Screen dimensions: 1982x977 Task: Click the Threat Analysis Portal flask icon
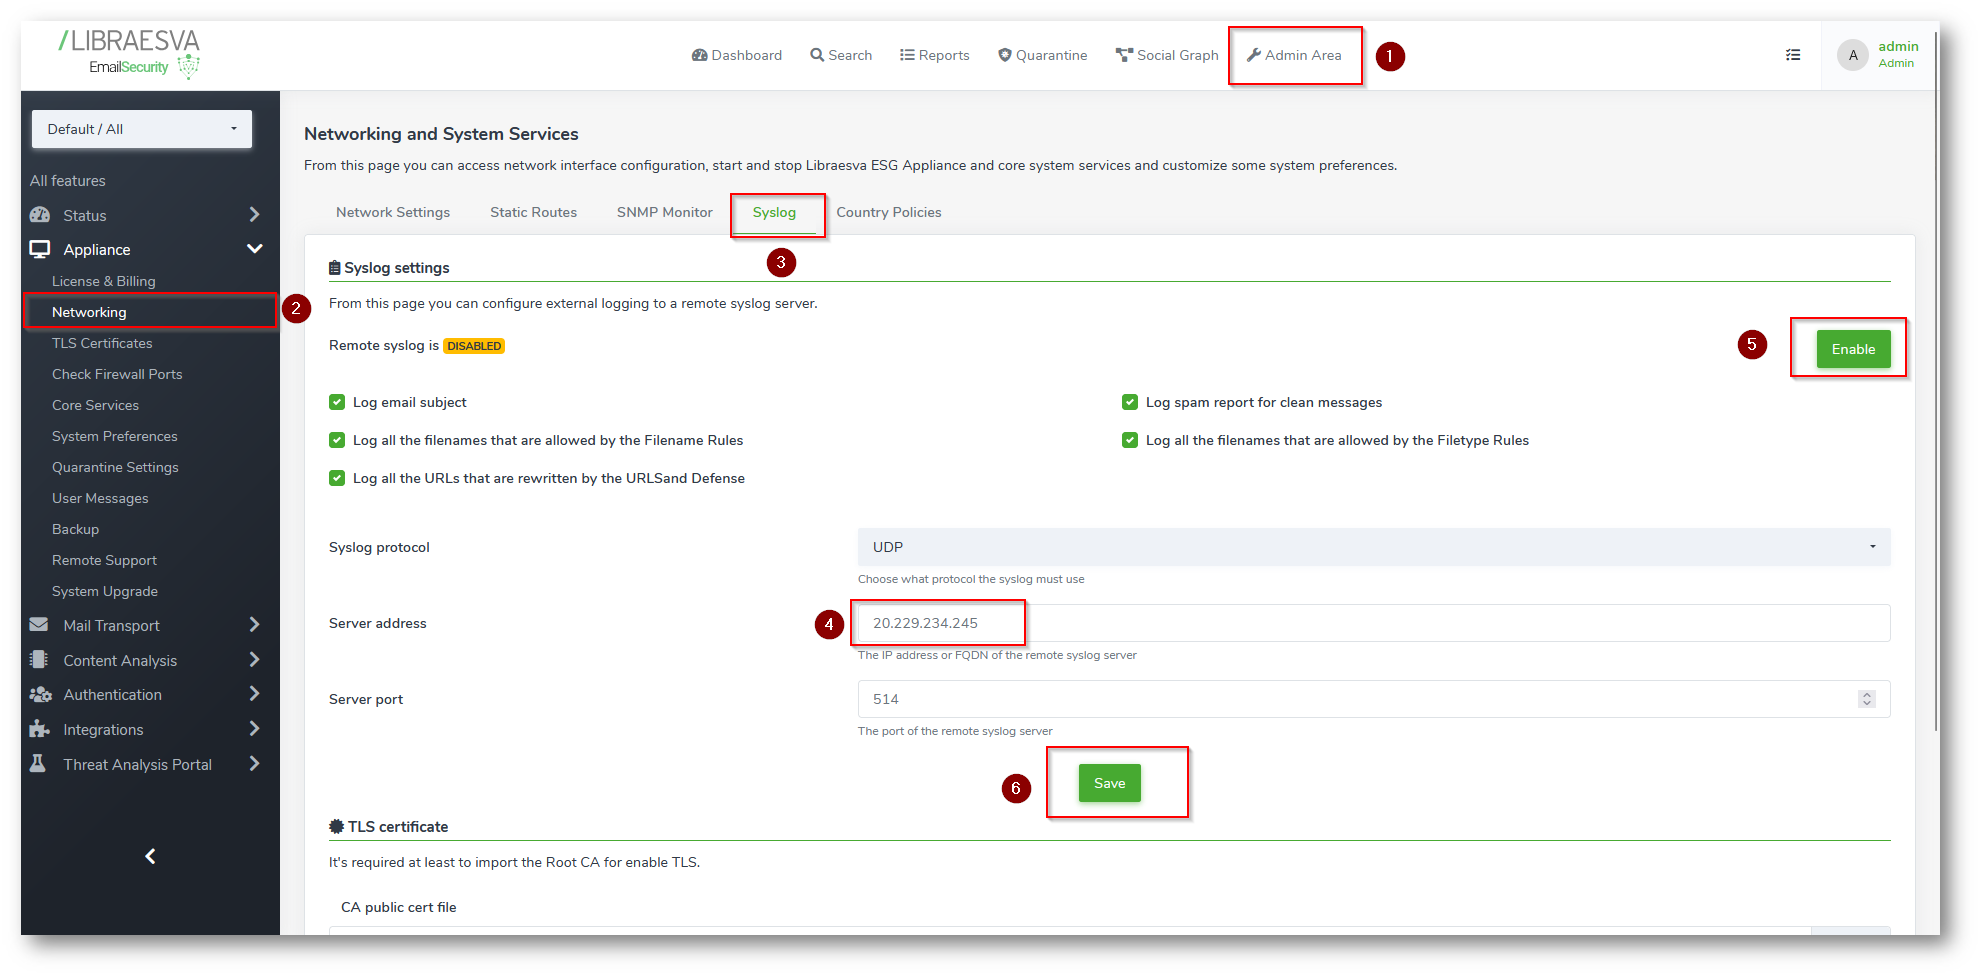[x=38, y=764]
